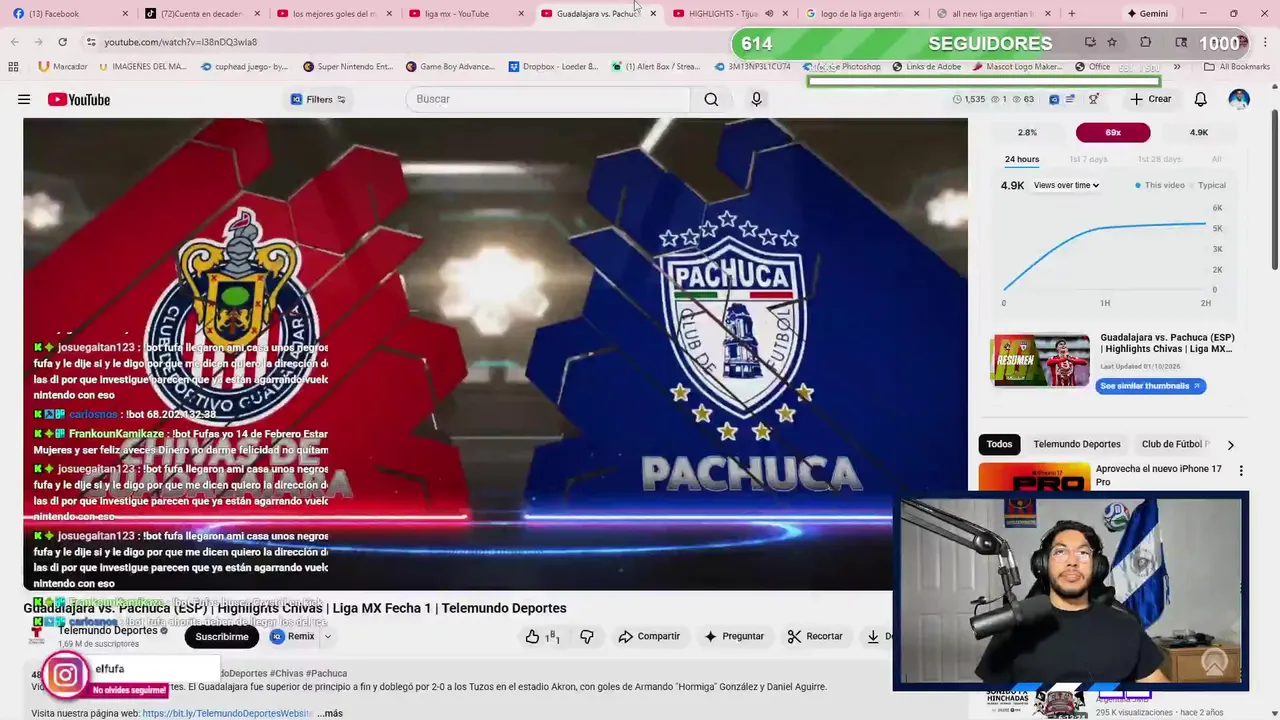
Task: Open the Super Nintendo bookmark
Action: (x=347, y=67)
